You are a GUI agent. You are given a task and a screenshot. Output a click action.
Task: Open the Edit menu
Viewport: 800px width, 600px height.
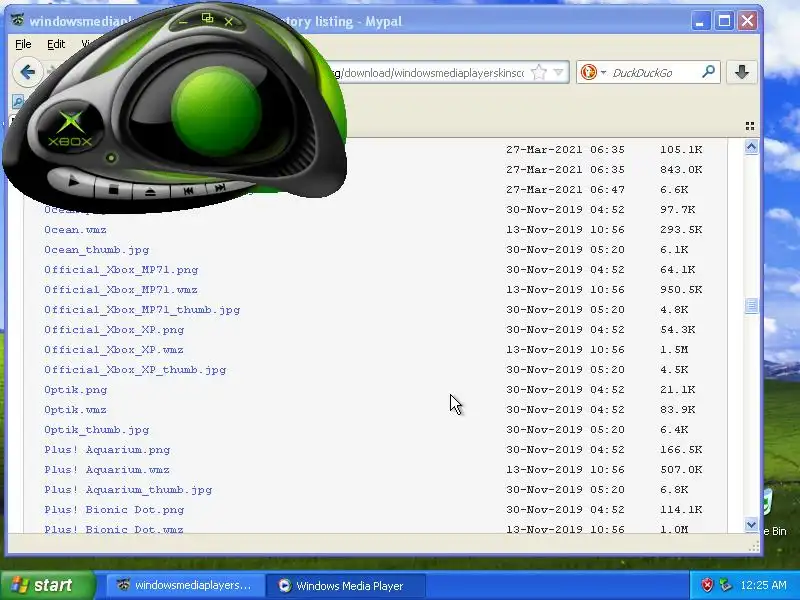[x=56, y=44]
